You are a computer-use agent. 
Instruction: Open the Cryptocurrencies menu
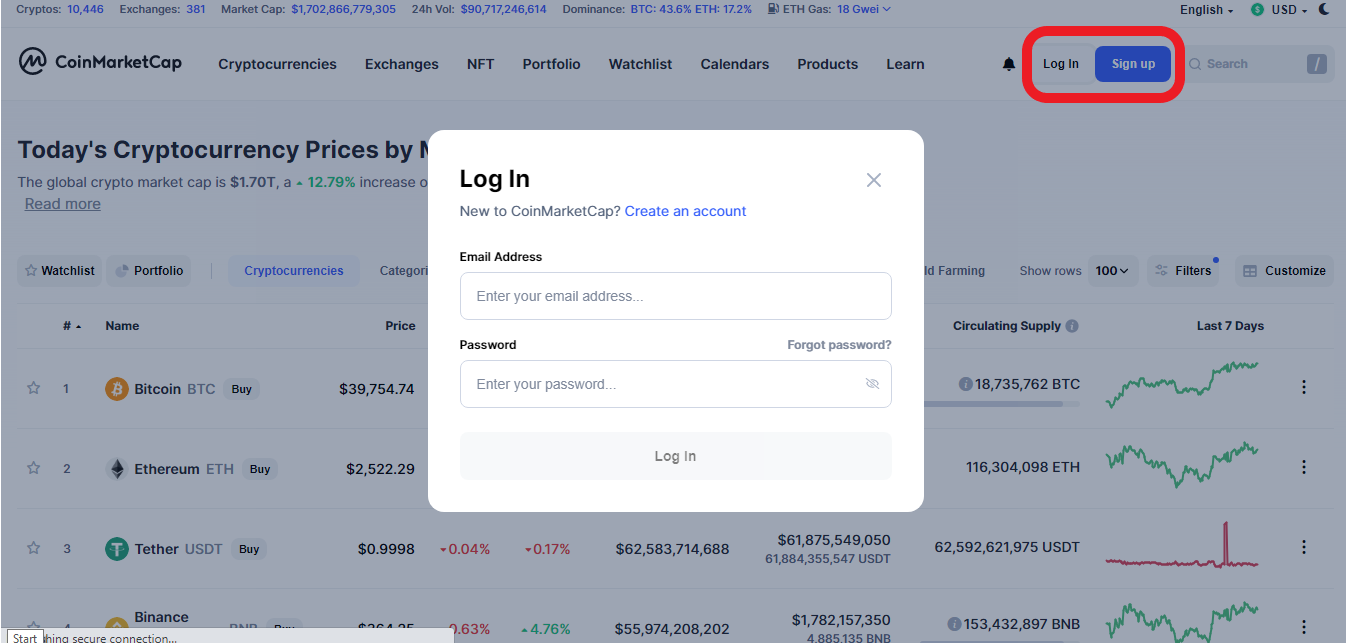[x=277, y=64]
